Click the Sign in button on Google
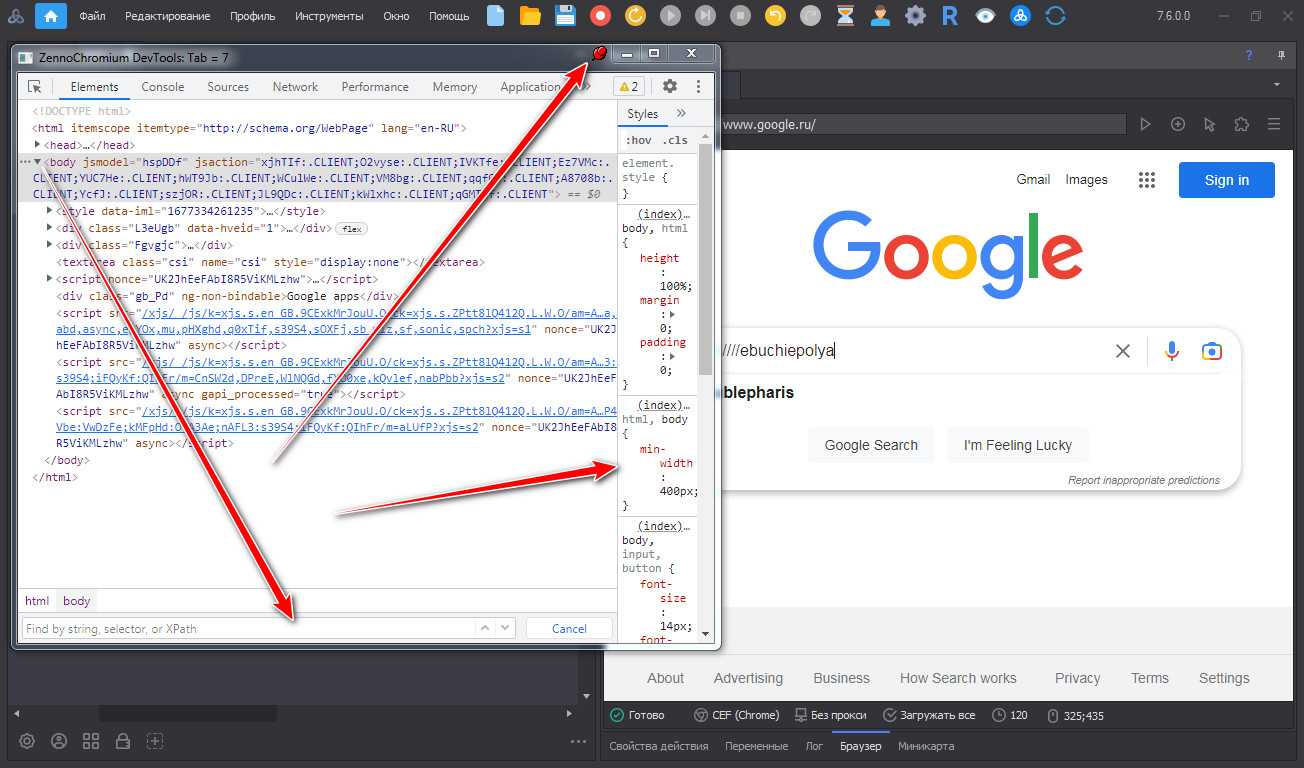 pyautogui.click(x=1227, y=180)
